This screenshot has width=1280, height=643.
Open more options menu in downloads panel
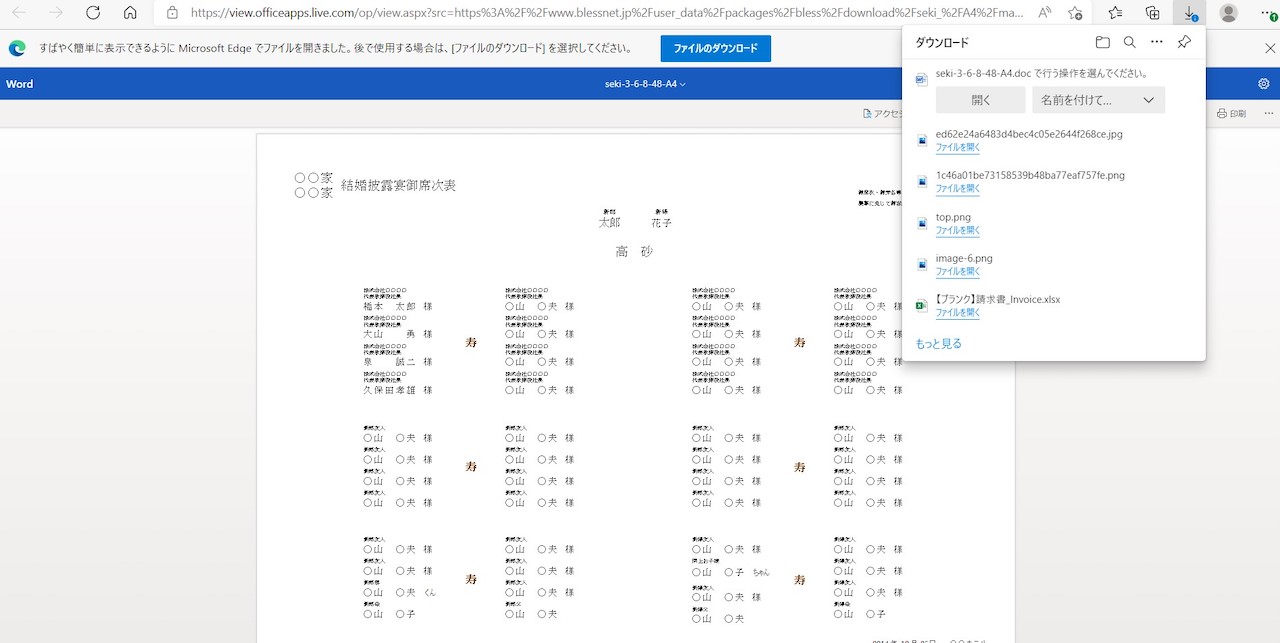point(1156,42)
